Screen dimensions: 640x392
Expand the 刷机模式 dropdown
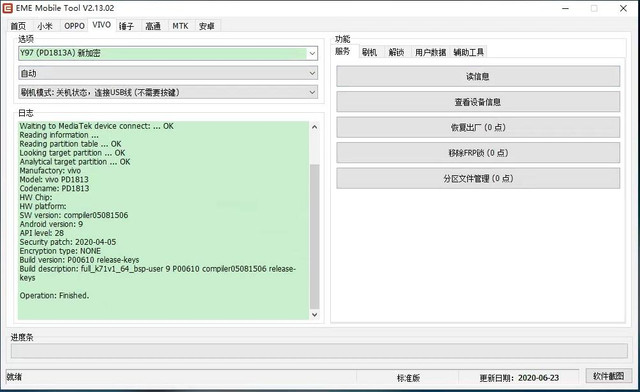[x=168, y=92]
